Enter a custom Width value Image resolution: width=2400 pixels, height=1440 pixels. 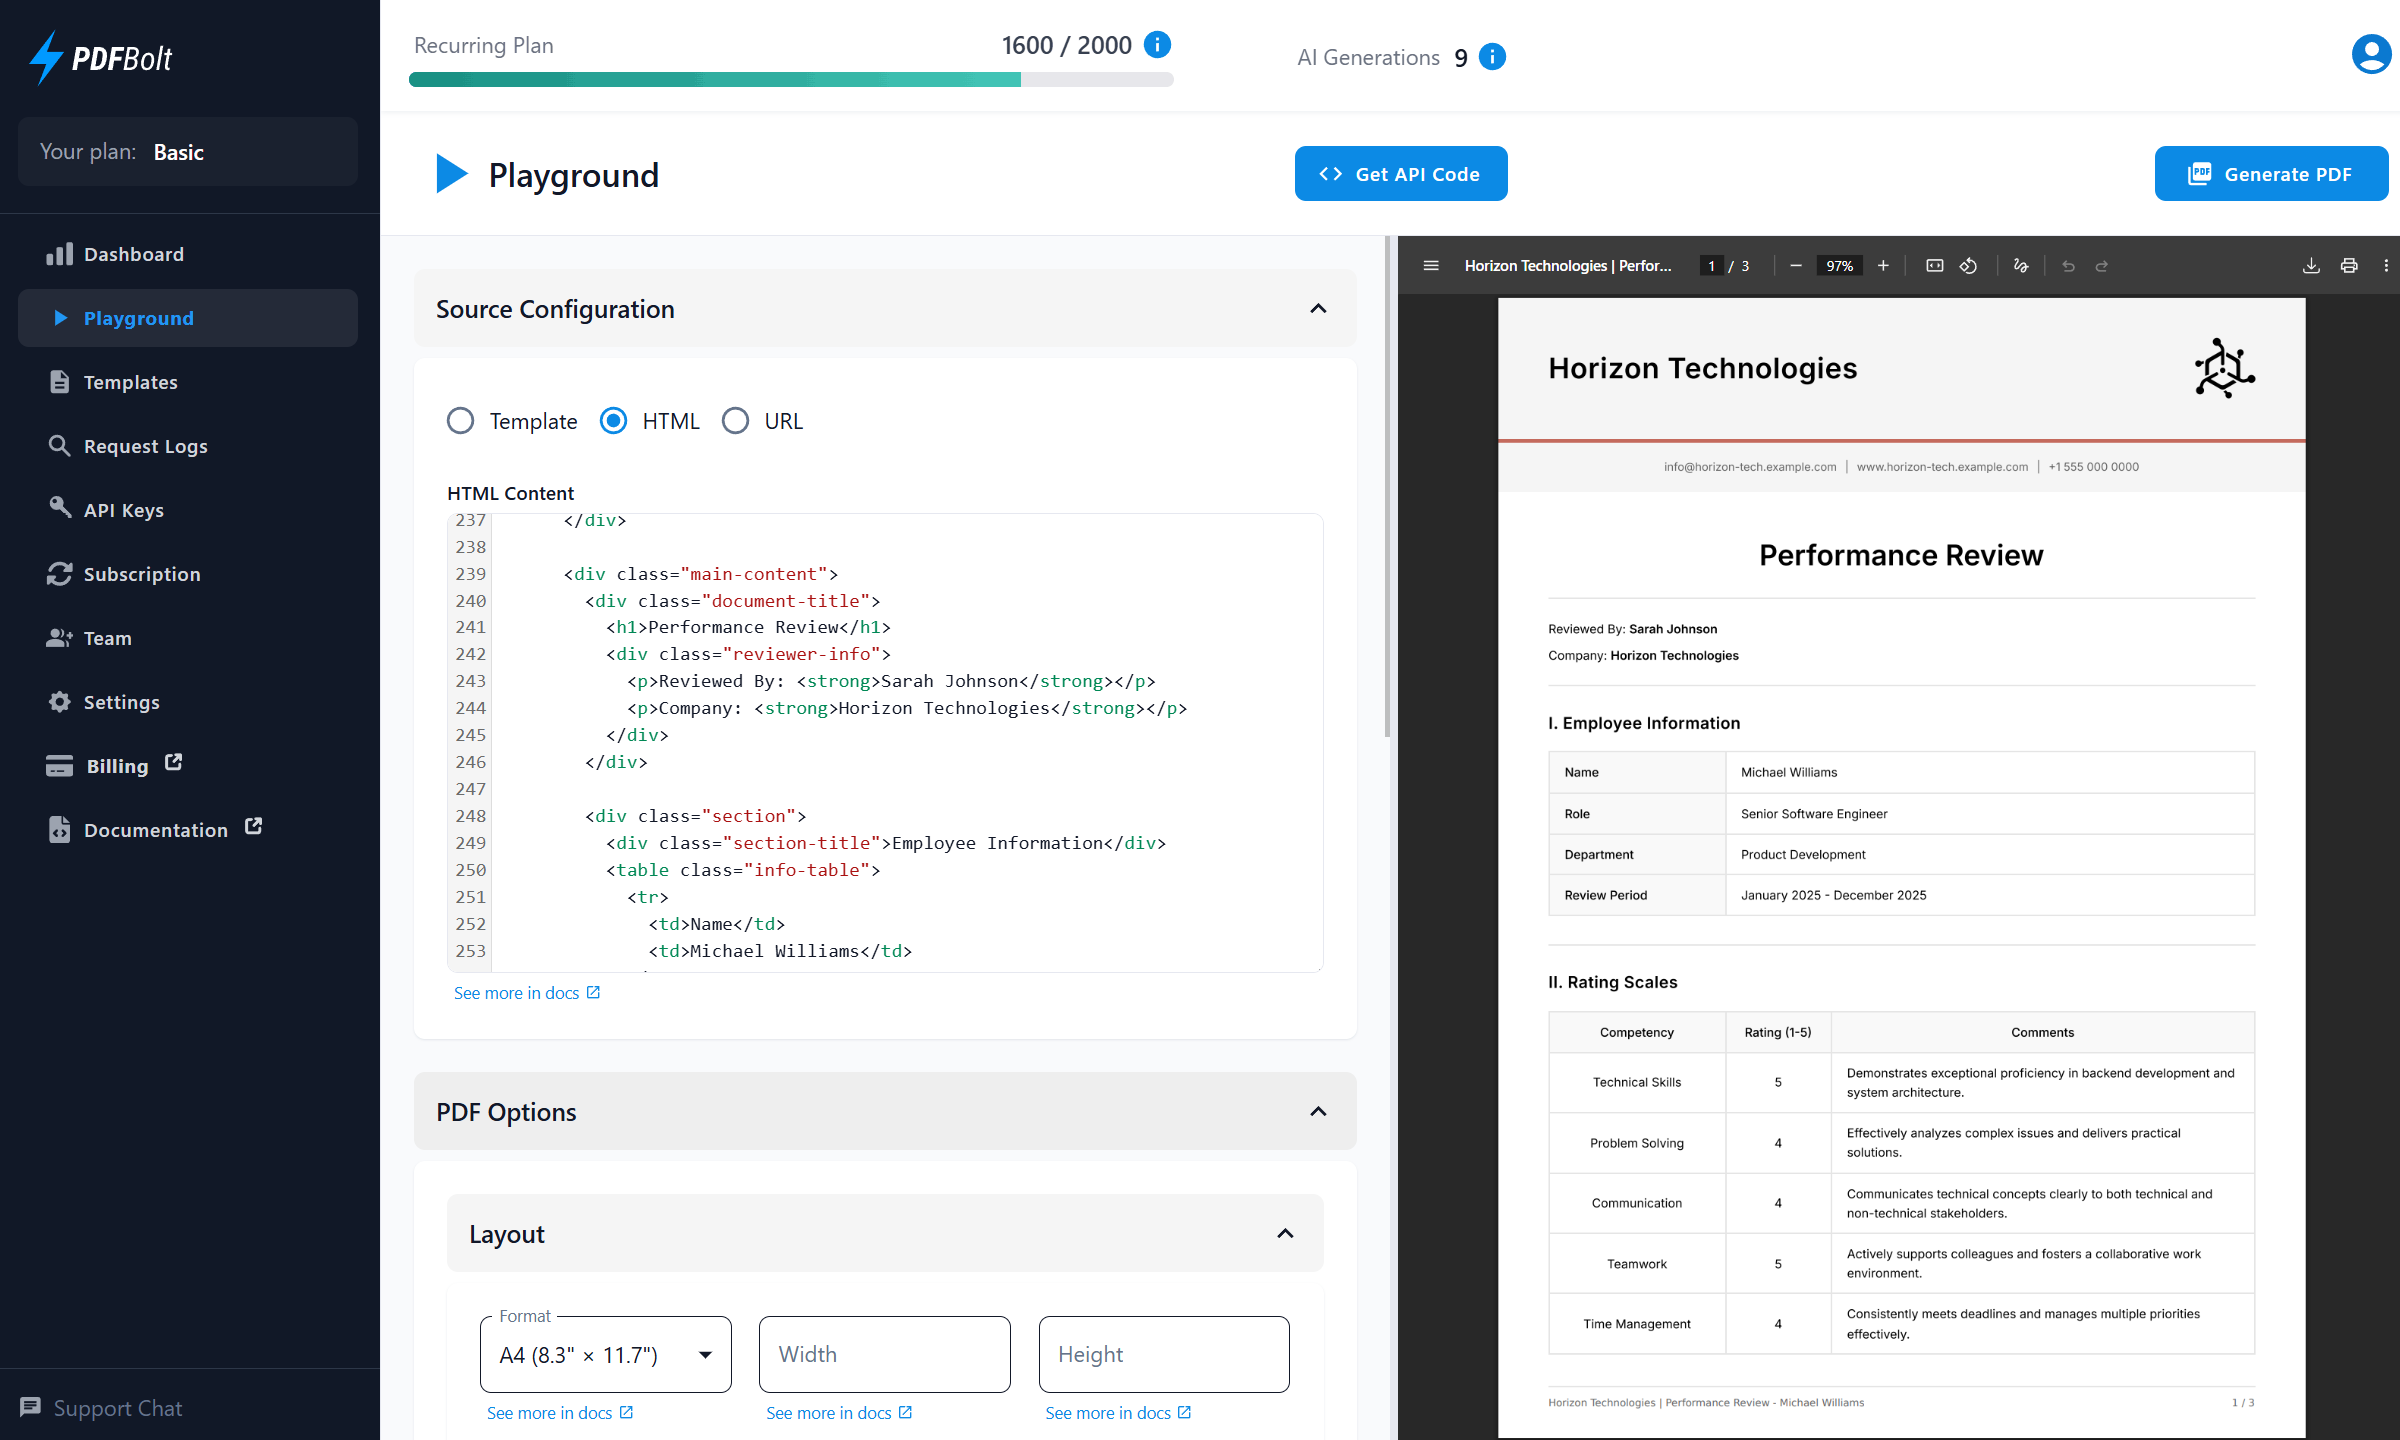click(x=884, y=1354)
